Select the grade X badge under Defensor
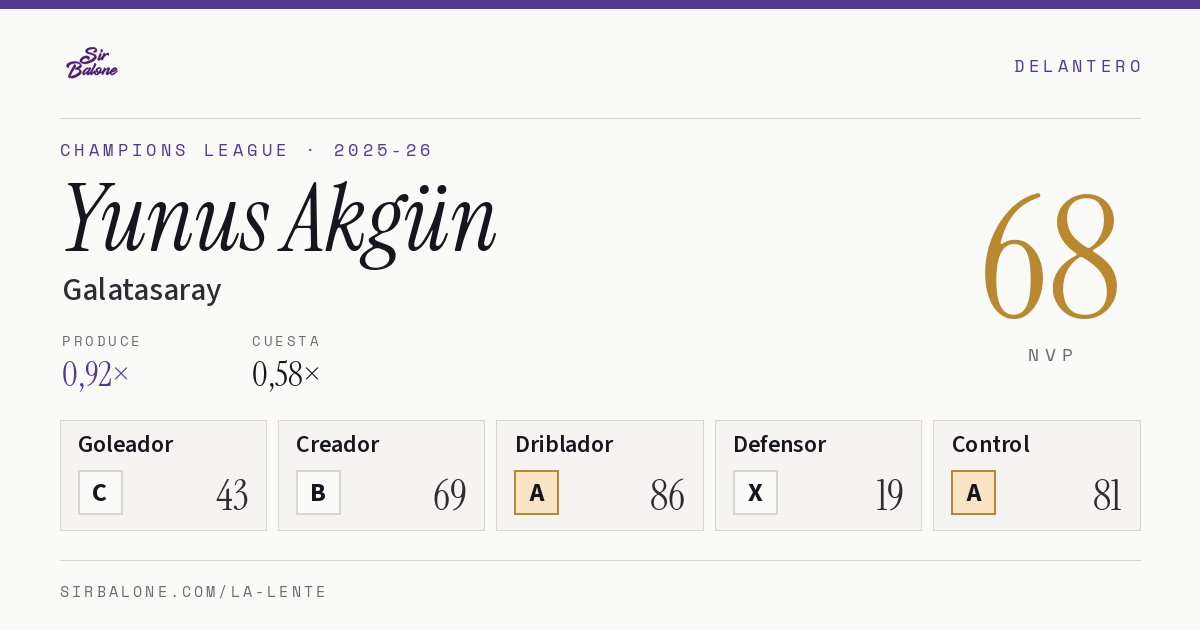Image resolution: width=1200 pixels, height=630 pixels. (755, 492)
